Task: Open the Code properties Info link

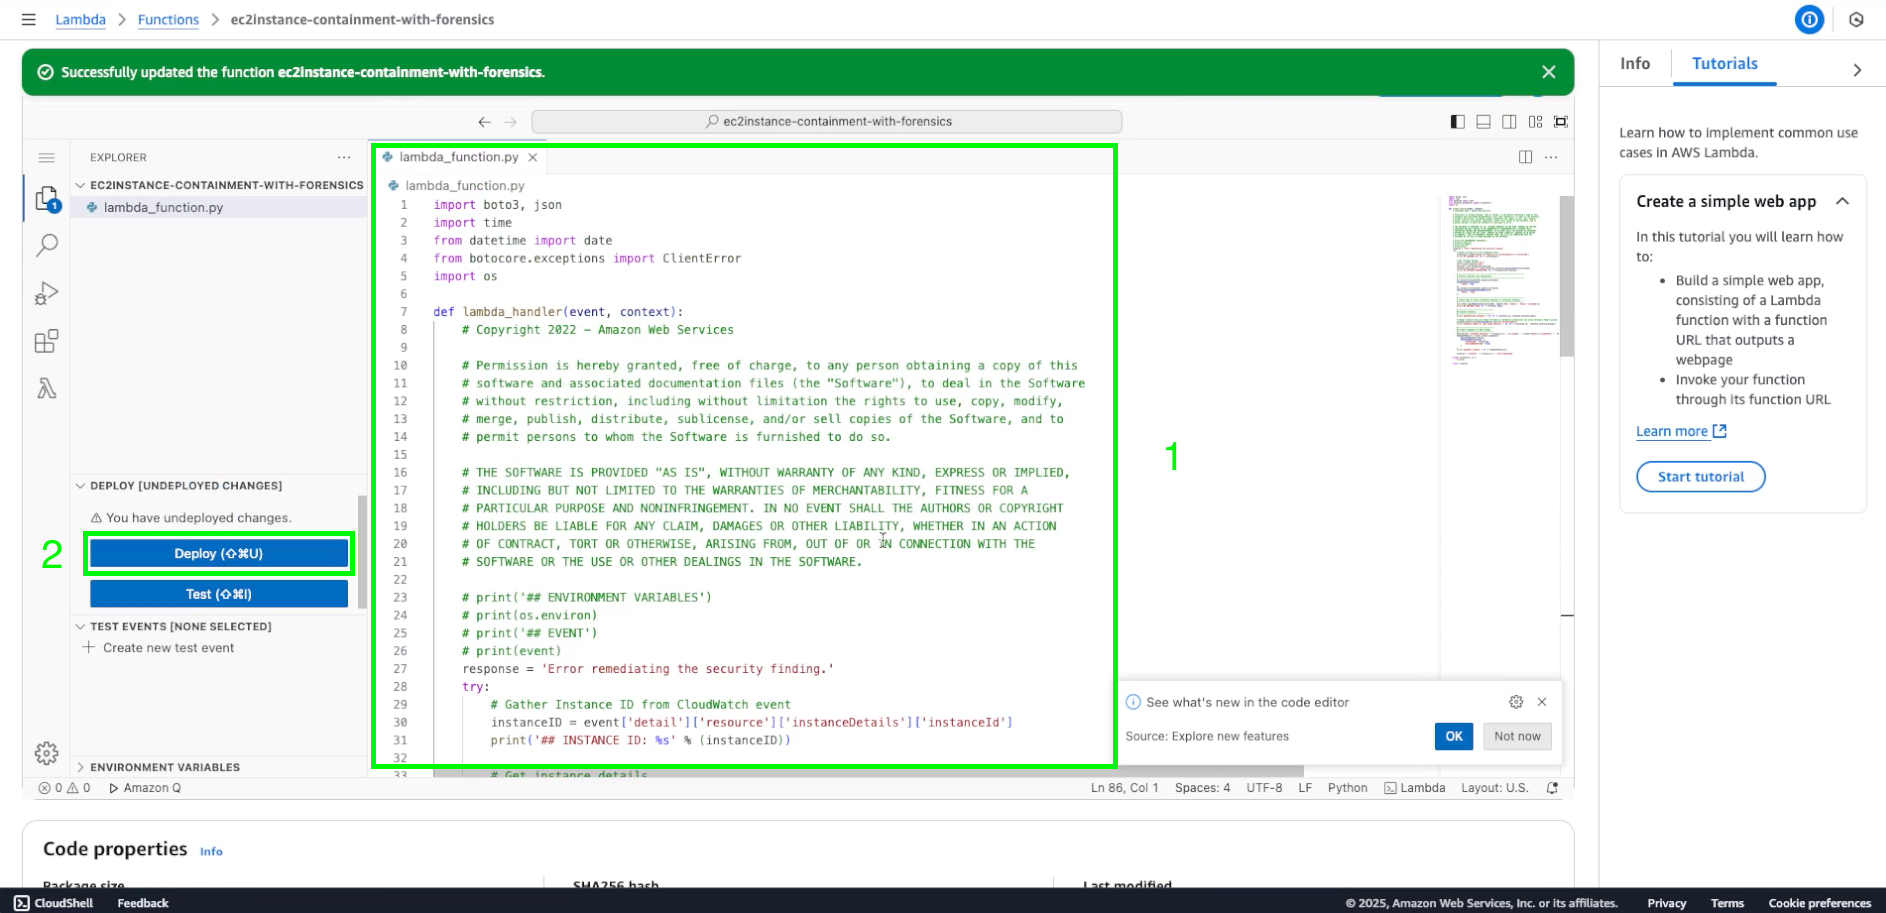Action: click(x=211, y=852)
